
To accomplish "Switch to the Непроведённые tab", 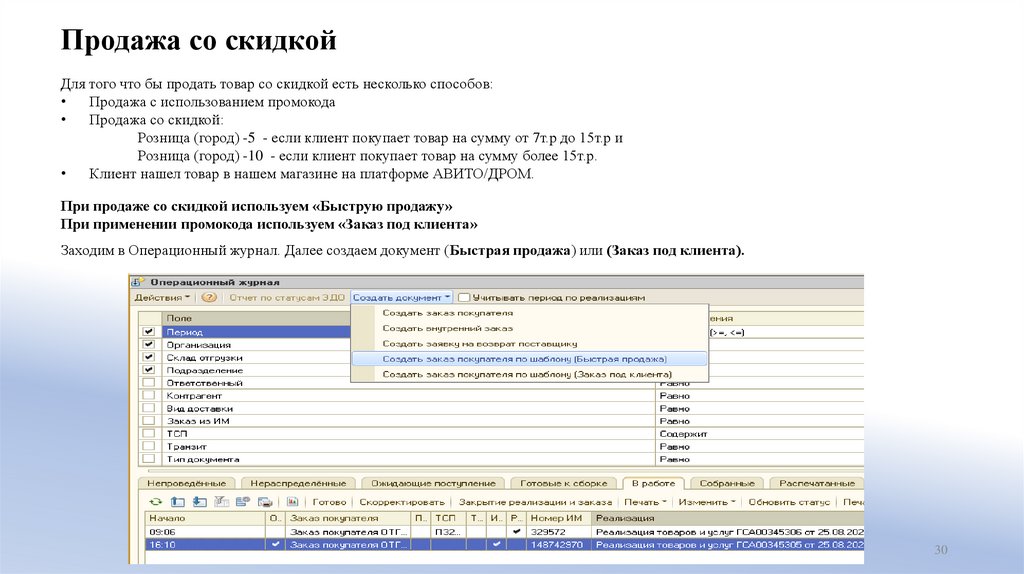I will click(186, 484).
